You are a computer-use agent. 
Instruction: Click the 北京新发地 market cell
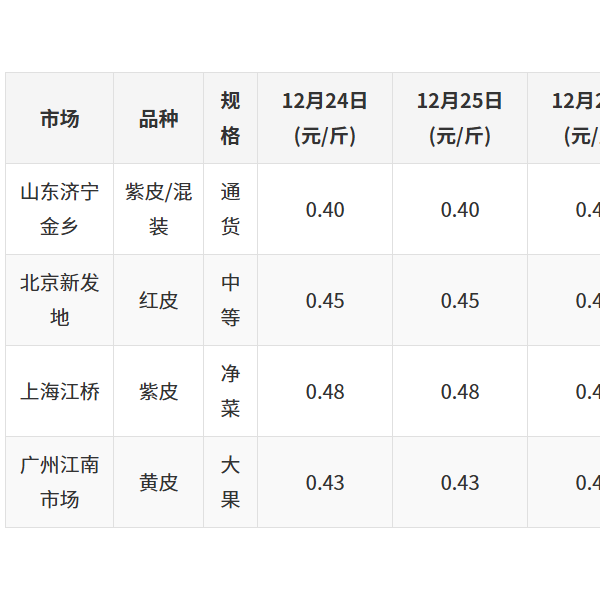coord(60,300)
